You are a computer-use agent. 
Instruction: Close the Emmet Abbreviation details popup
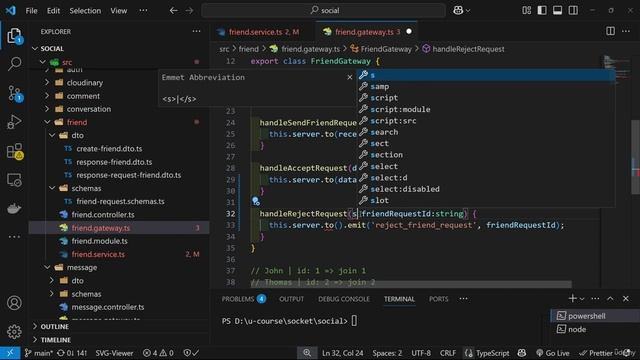(x=350, y=77)
